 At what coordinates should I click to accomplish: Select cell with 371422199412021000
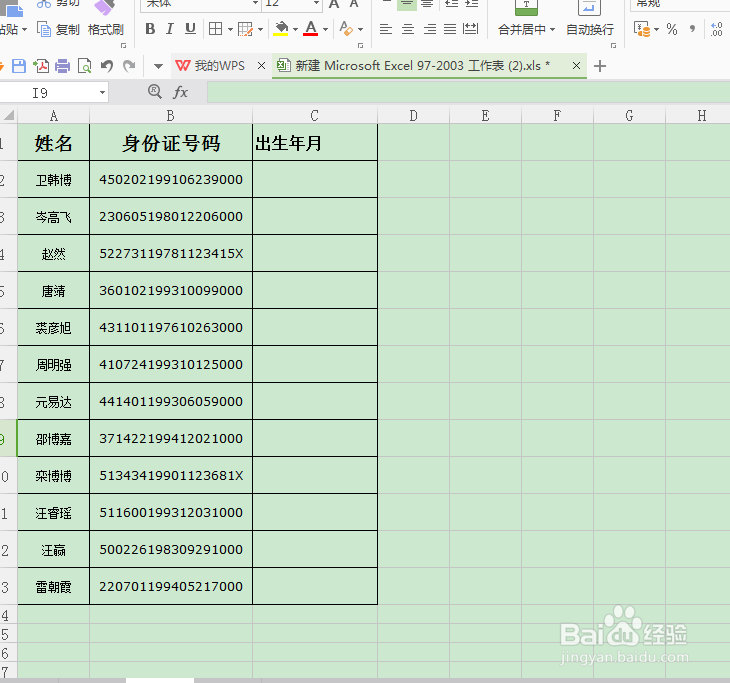[171, 439]
